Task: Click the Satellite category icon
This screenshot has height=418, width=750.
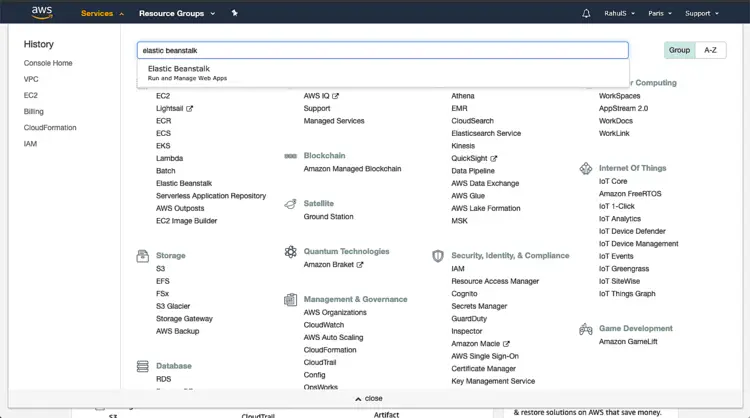Action: (290, 204)
